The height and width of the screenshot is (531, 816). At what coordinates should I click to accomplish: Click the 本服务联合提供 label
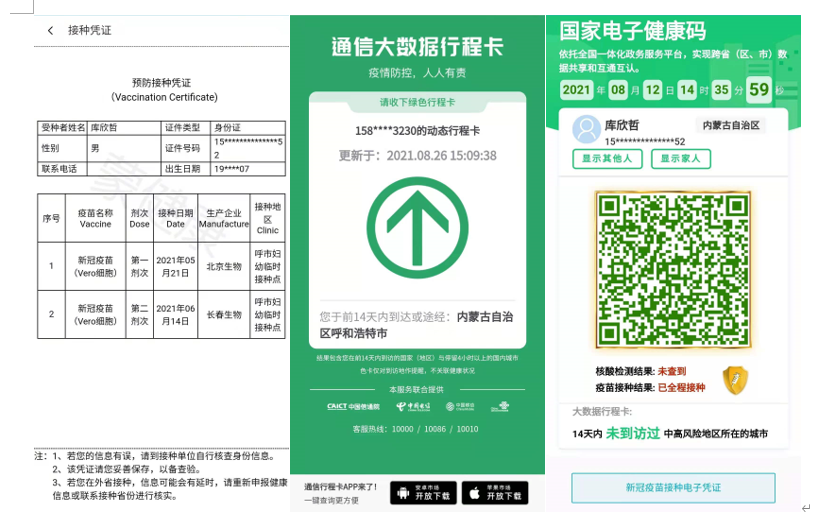pos(416,389)
